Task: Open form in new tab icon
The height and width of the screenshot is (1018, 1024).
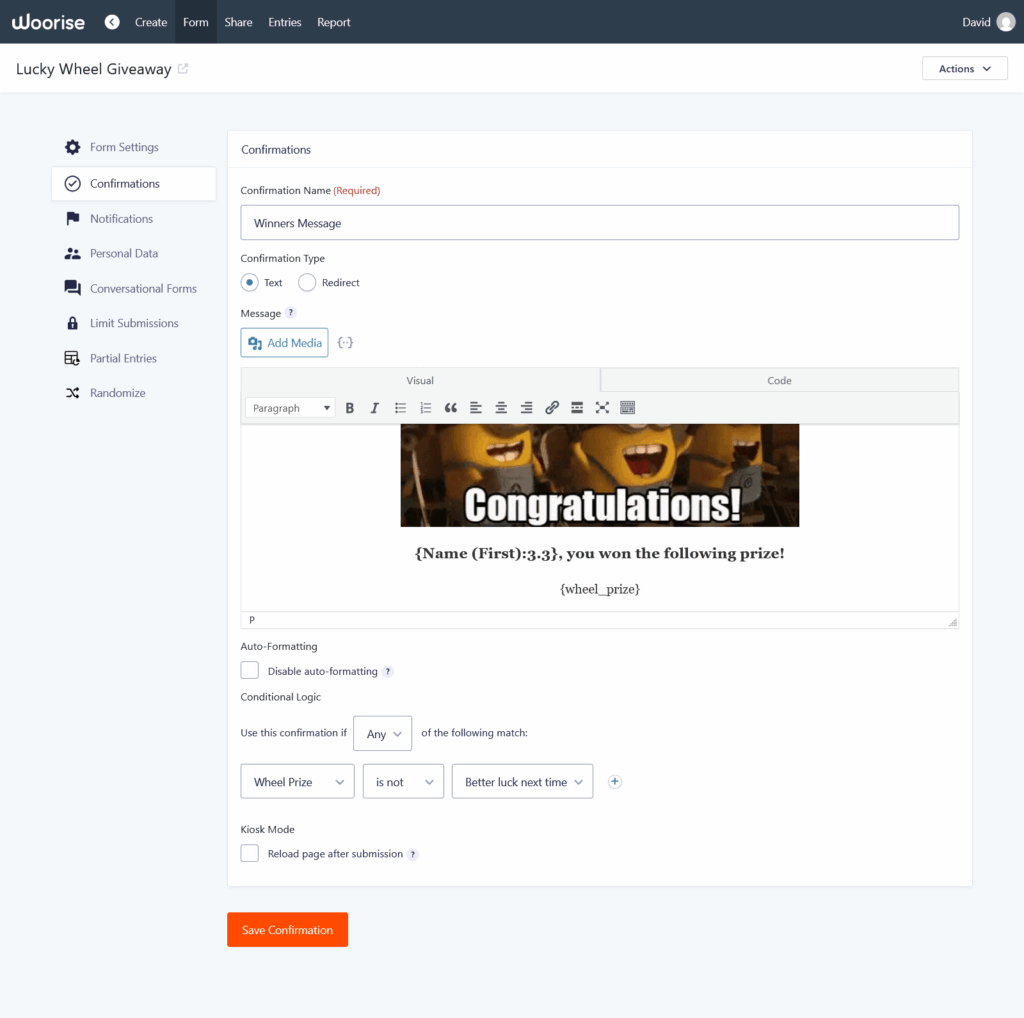Action: [x=183, y=69]
